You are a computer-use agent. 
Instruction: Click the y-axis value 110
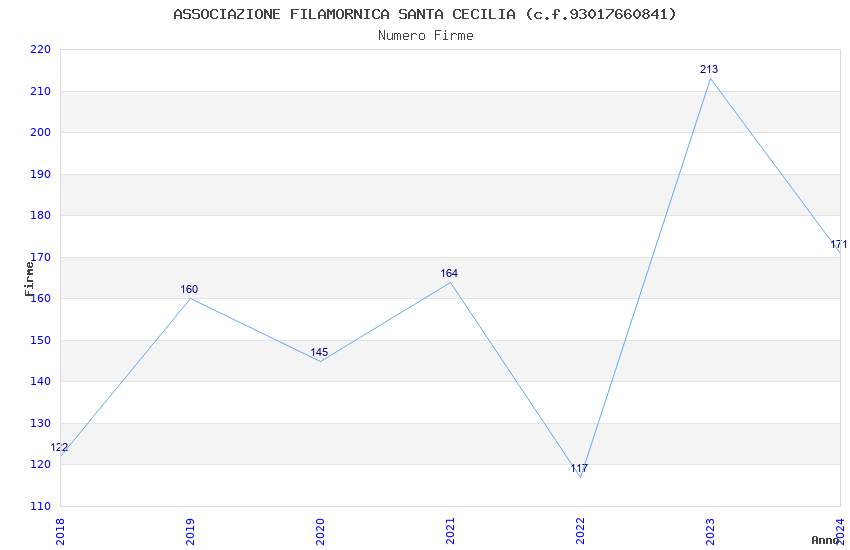(41, 506)
